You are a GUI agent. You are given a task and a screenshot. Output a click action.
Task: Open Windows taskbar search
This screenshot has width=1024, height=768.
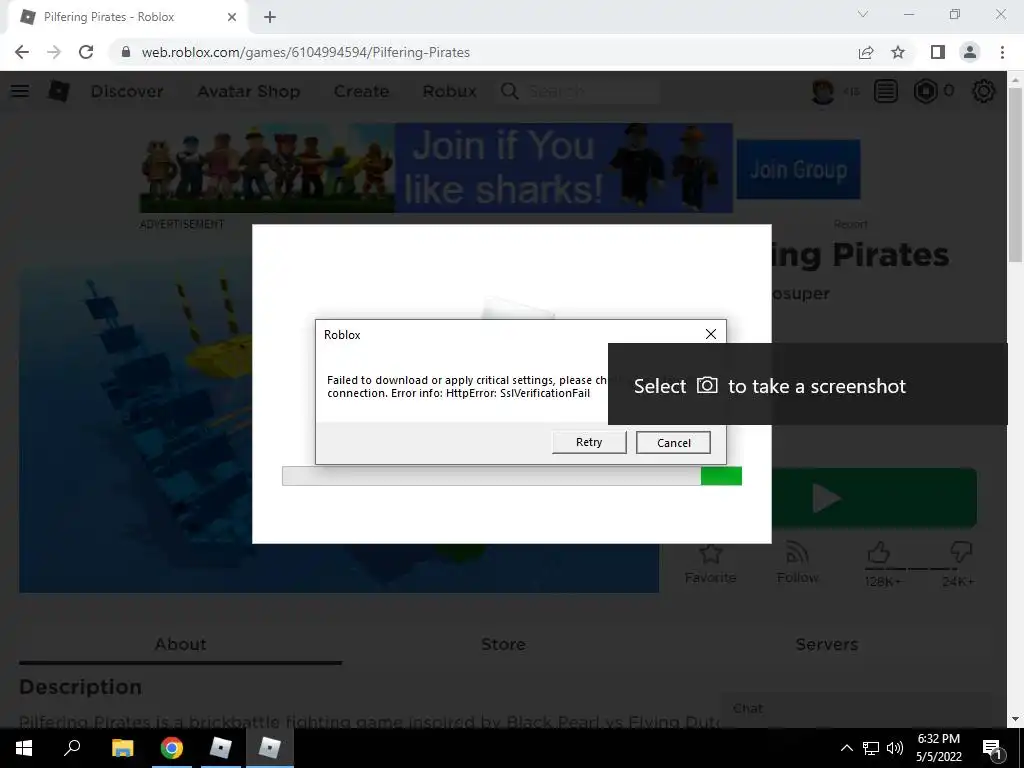(x=72, y=748)
